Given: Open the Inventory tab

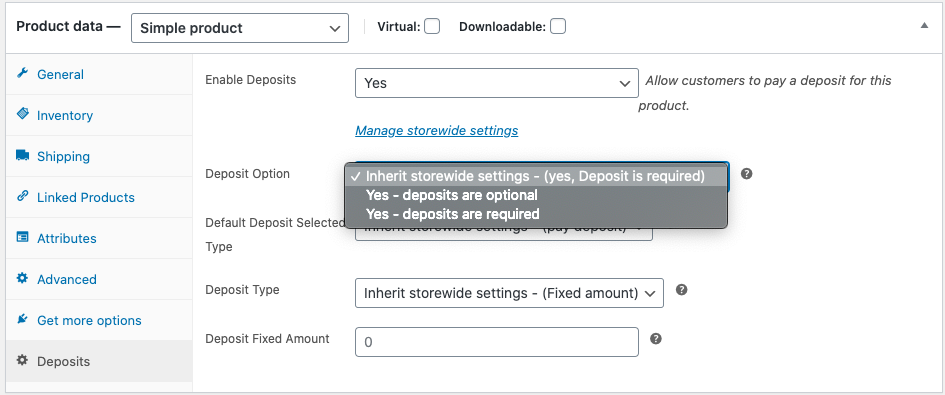Looking at the screenshot, I should click(x=99, y=115).
